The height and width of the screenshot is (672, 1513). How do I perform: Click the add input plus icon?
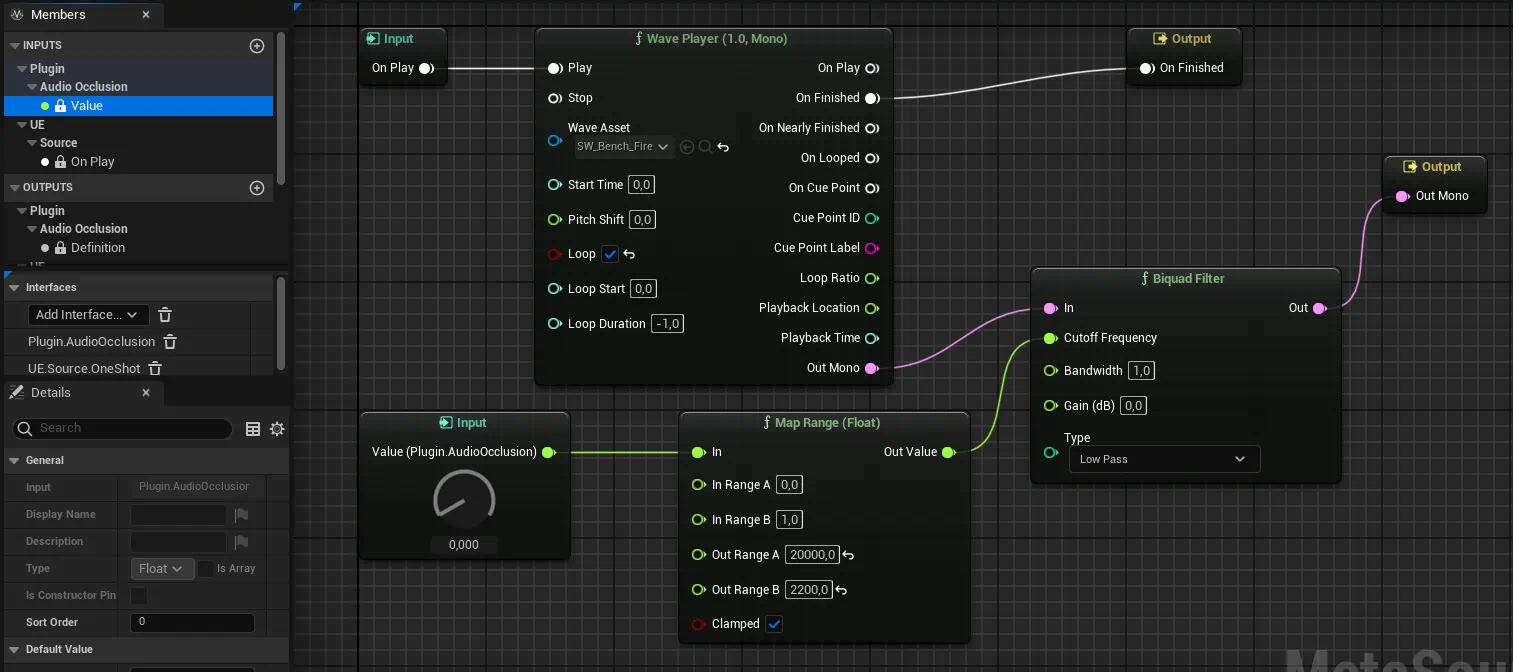pyautogui.click(x=257, y=46)
